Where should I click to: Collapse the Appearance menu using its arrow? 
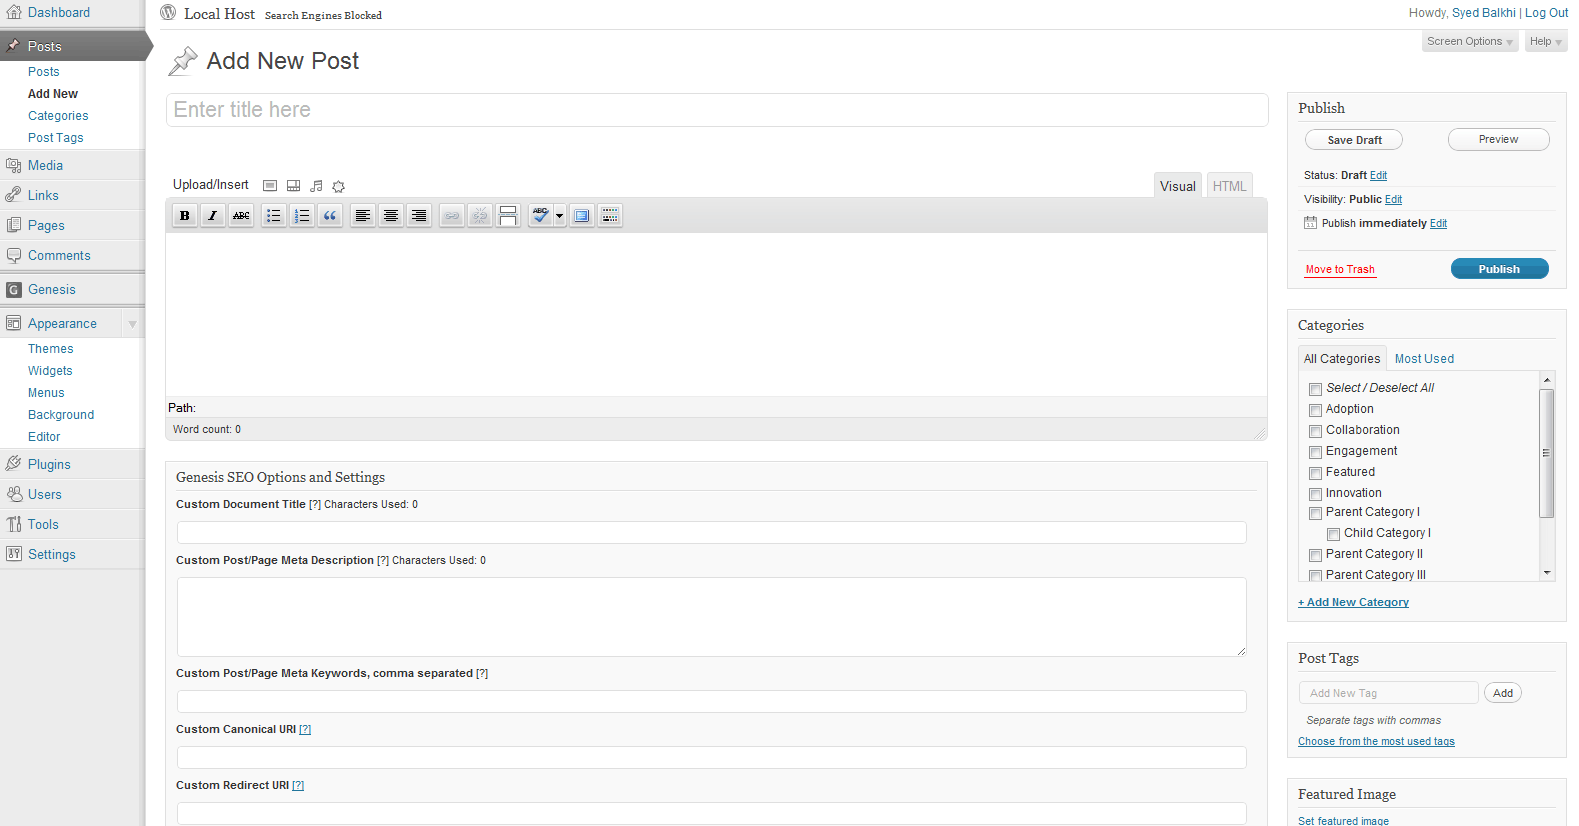point(132,324)
